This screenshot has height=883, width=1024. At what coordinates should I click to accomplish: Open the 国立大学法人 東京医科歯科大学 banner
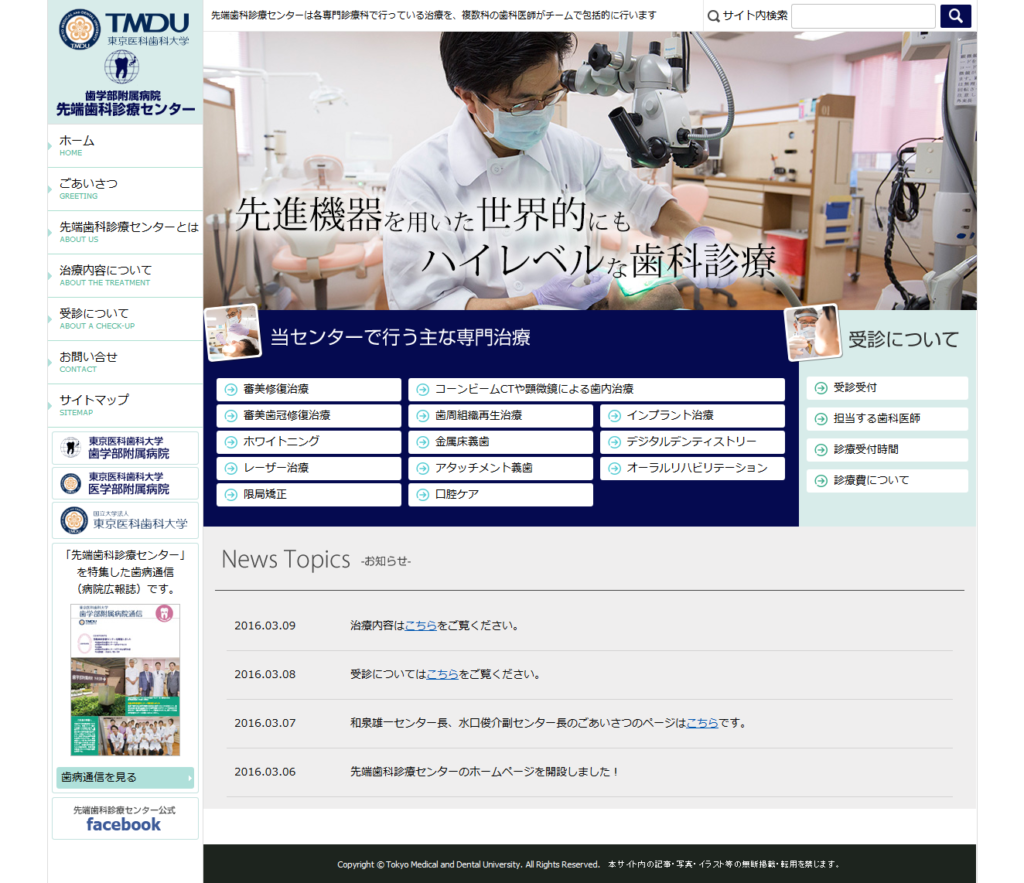(125, 520)
